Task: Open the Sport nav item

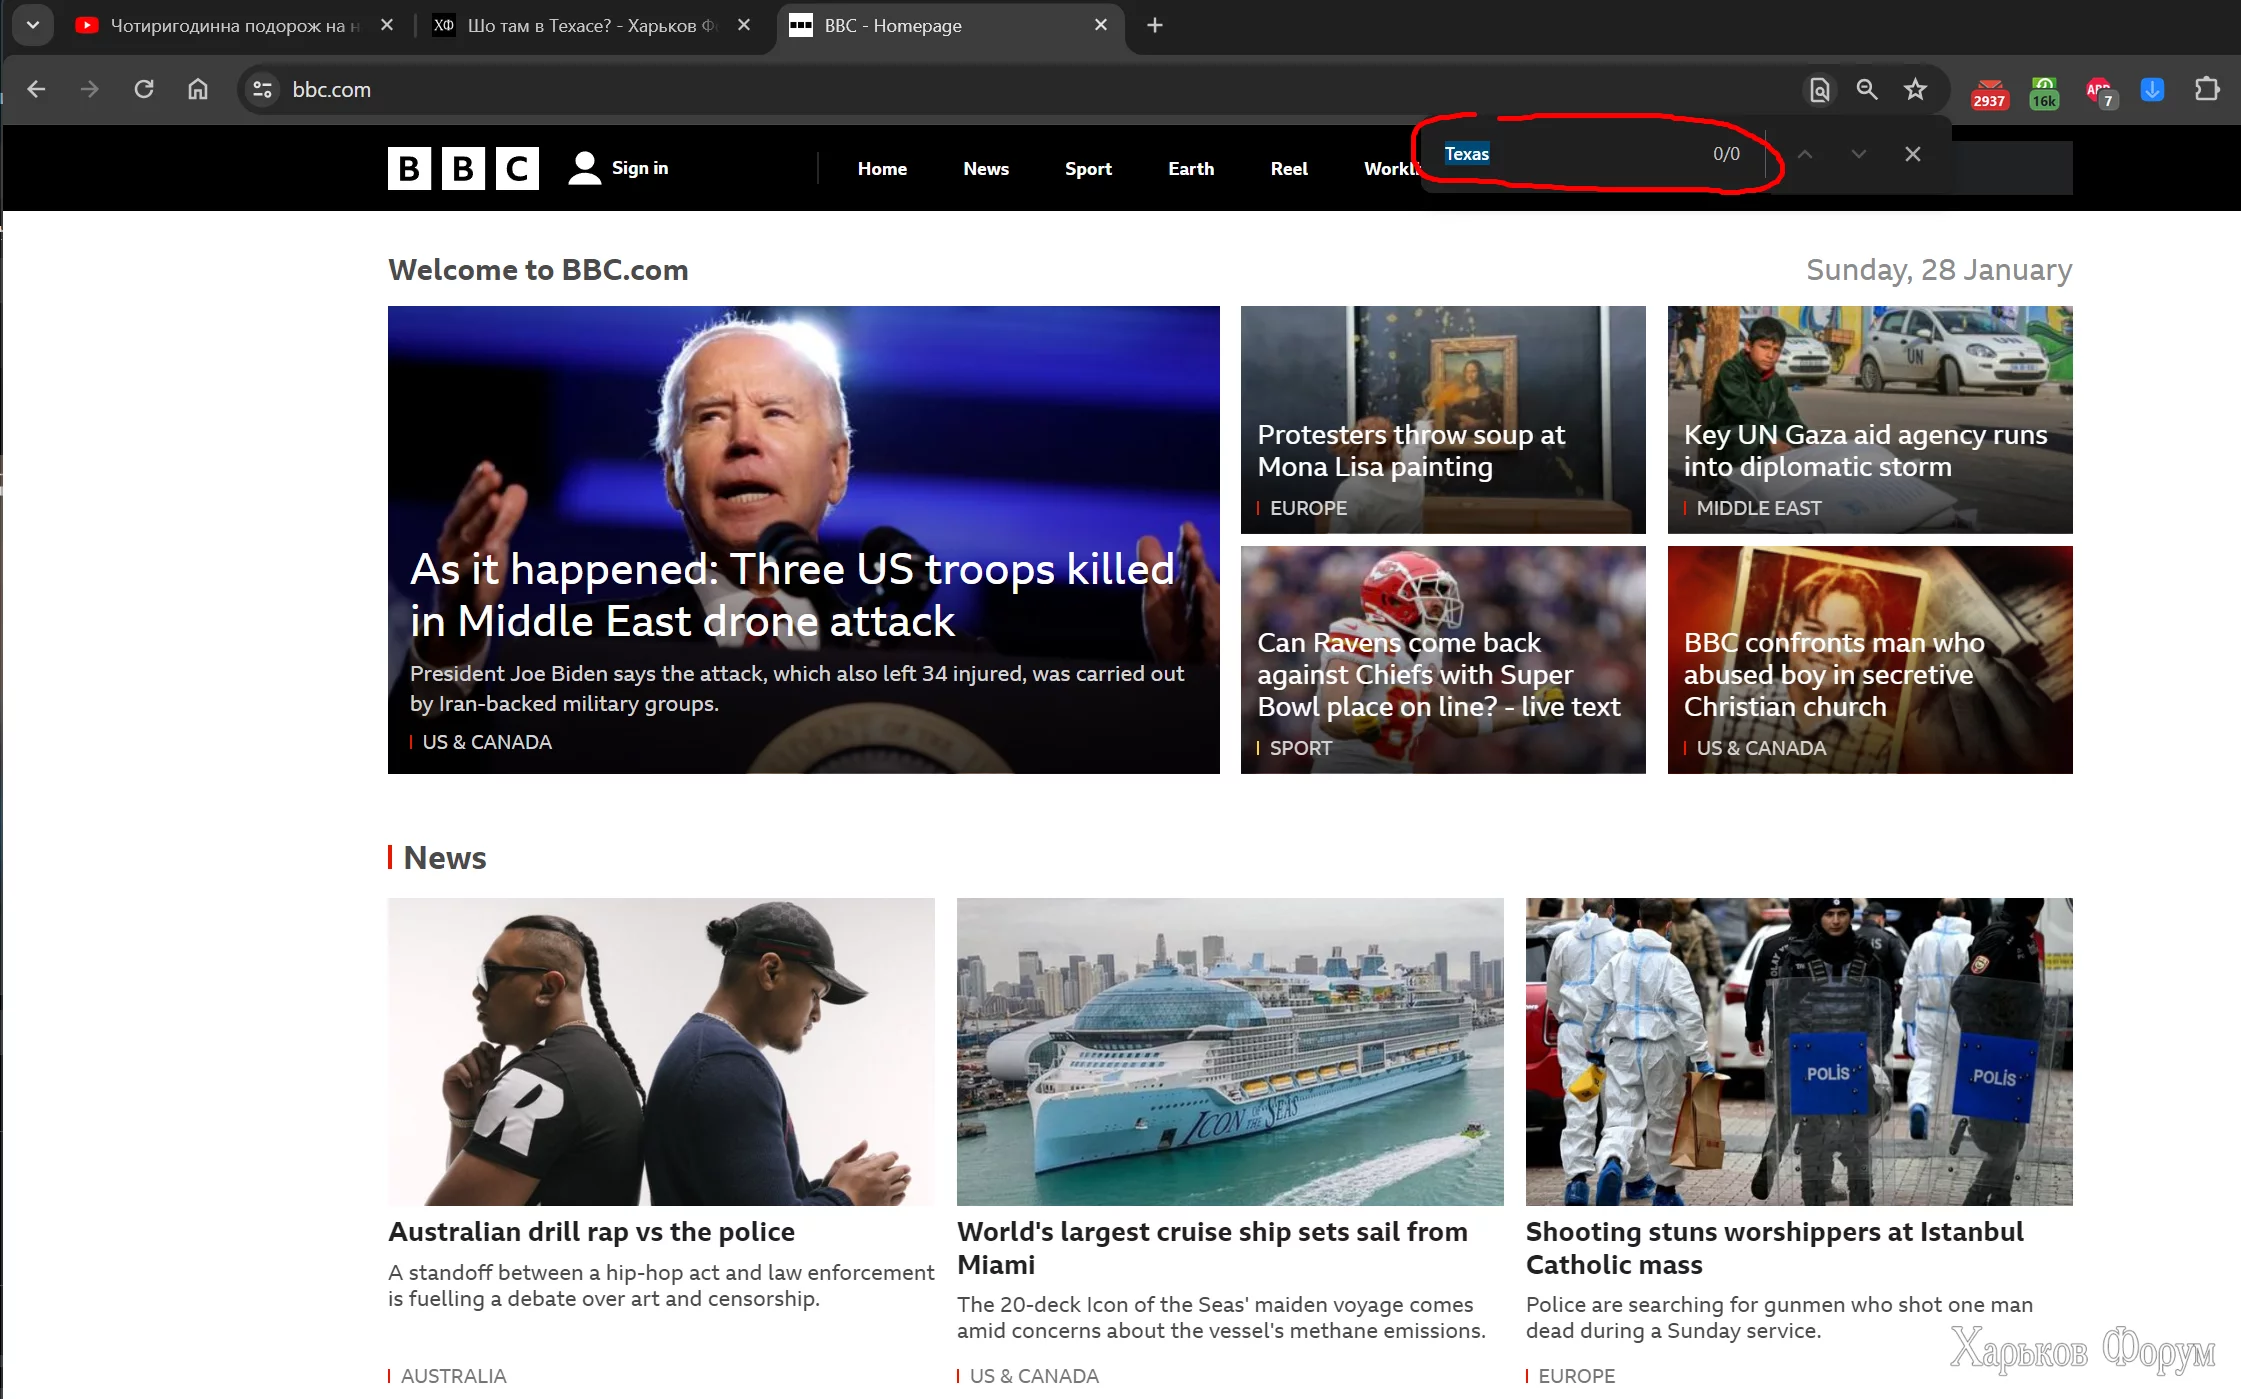Action: pos(1088,169)
